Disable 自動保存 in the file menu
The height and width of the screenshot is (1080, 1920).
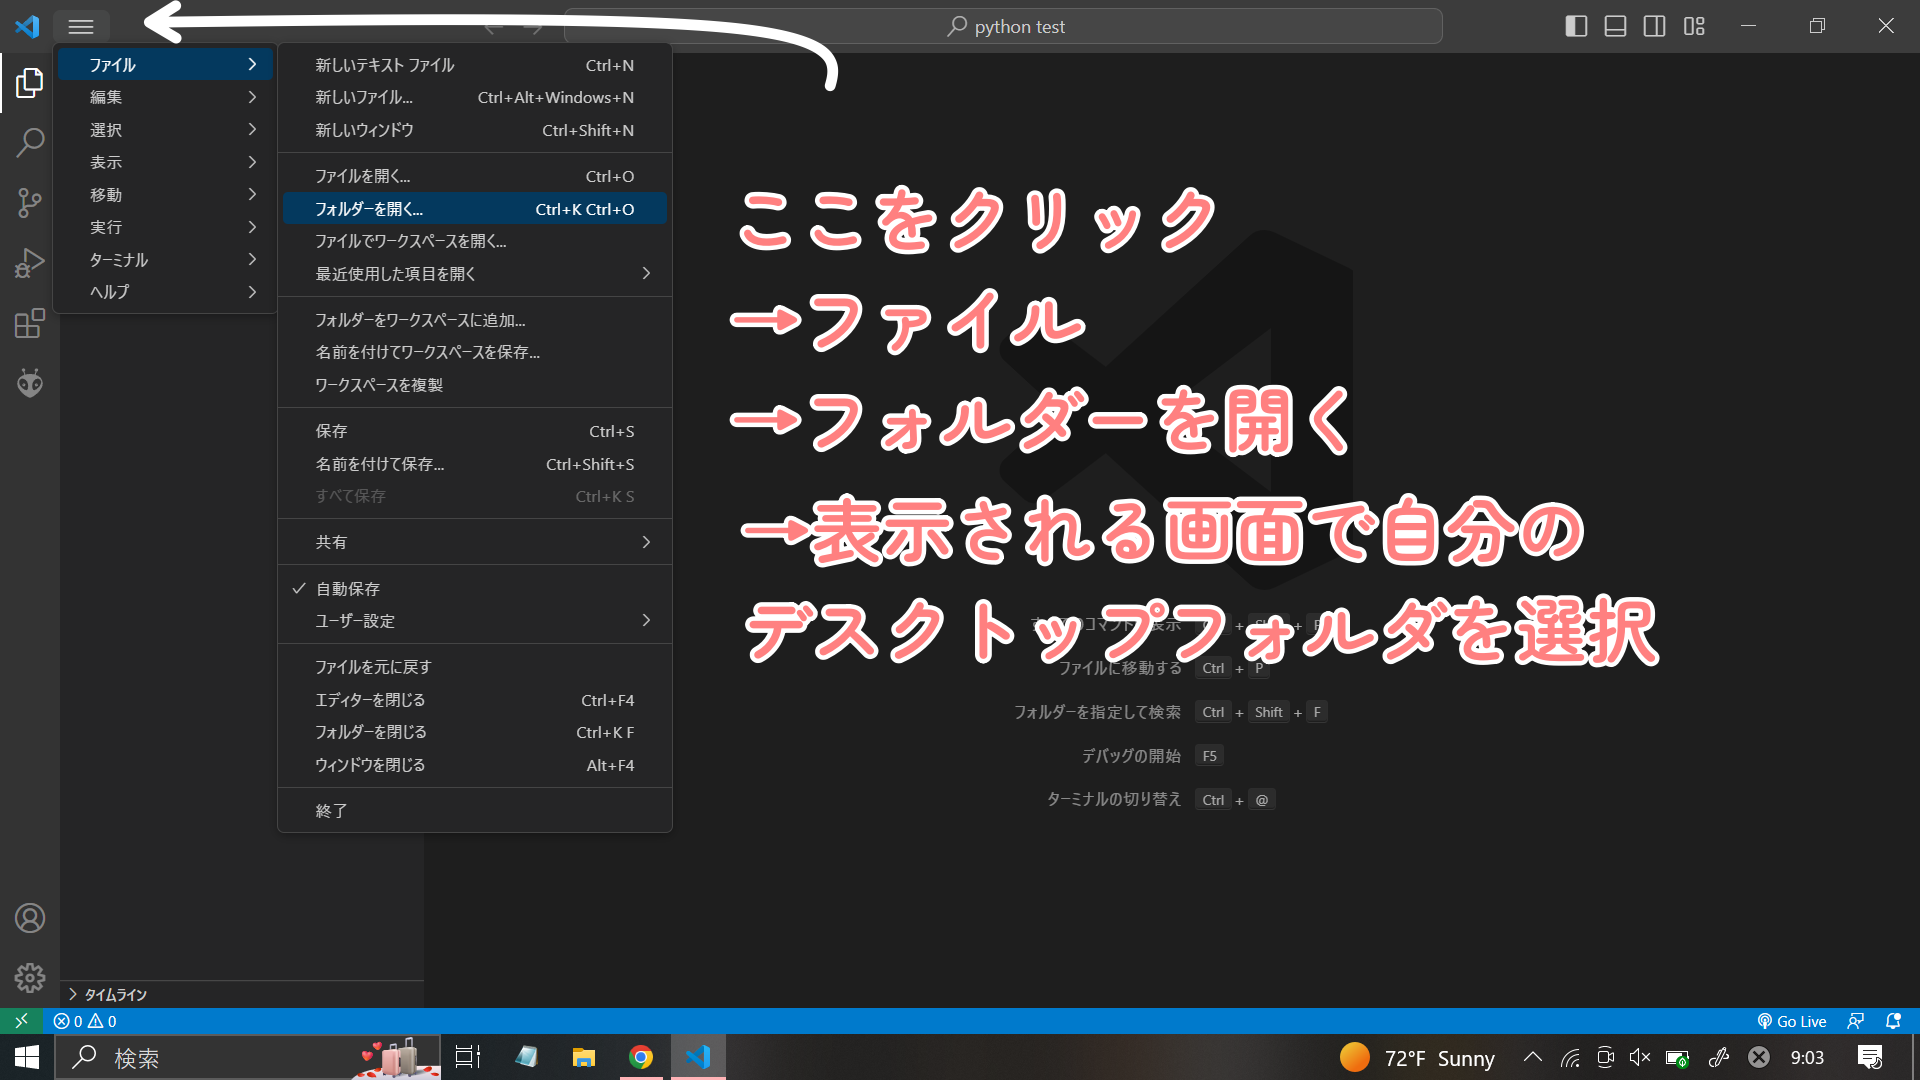(349, 588)
